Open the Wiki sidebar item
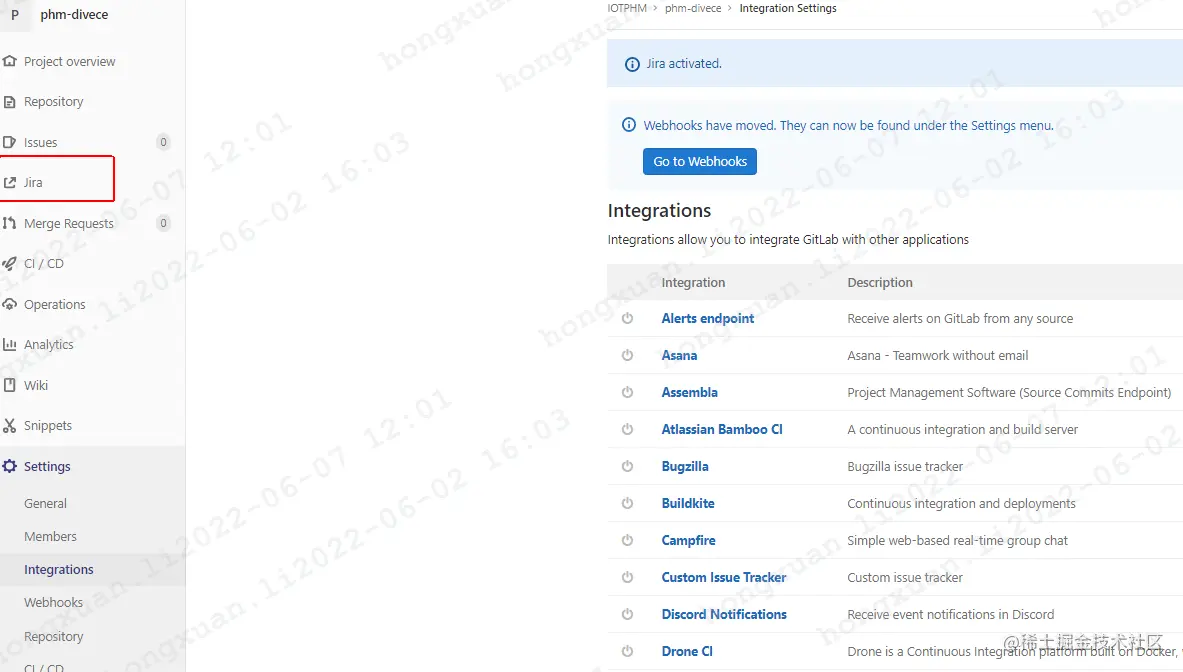Viewport: 1183px width, 672px height. [x=35, y=385]
